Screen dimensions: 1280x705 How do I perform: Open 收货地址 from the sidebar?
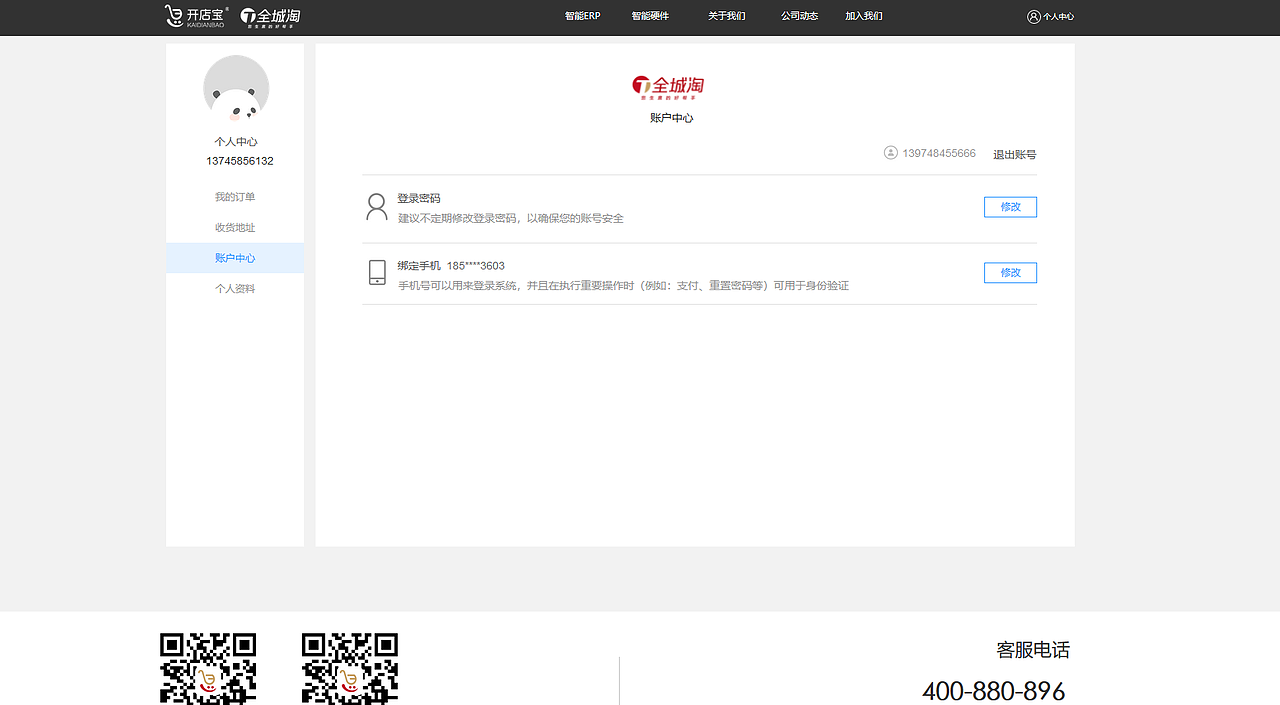(234, 227)
